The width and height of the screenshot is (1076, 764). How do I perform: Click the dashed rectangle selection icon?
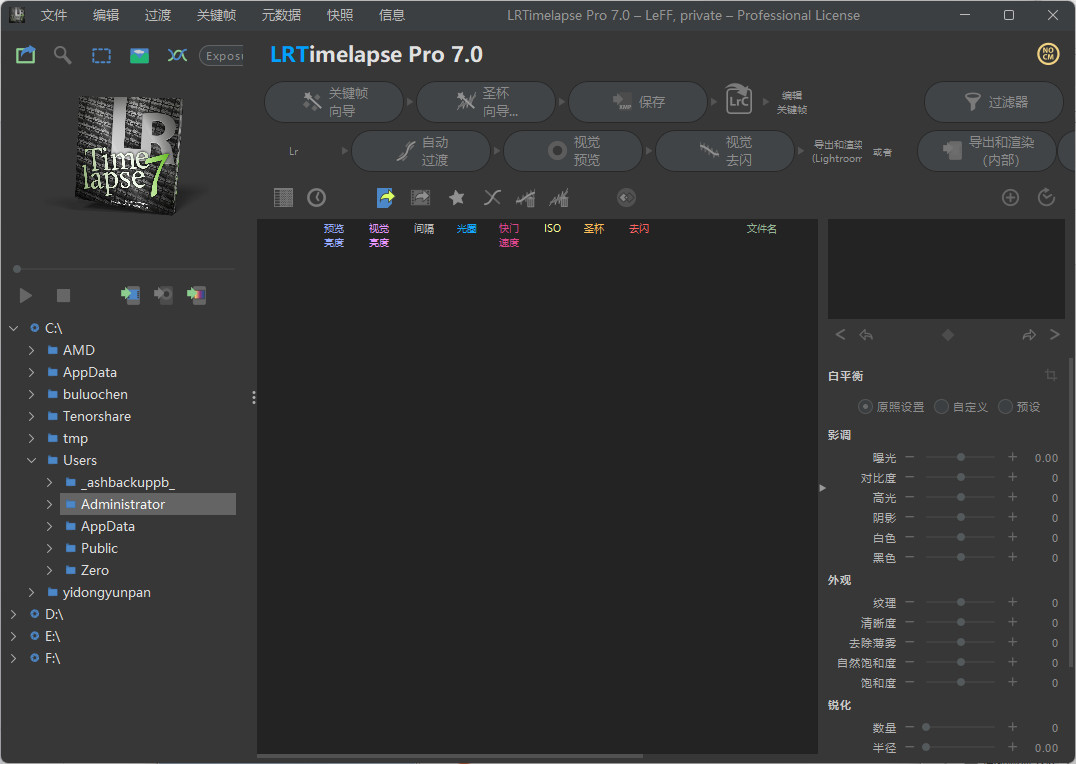[x=102, y=56]
